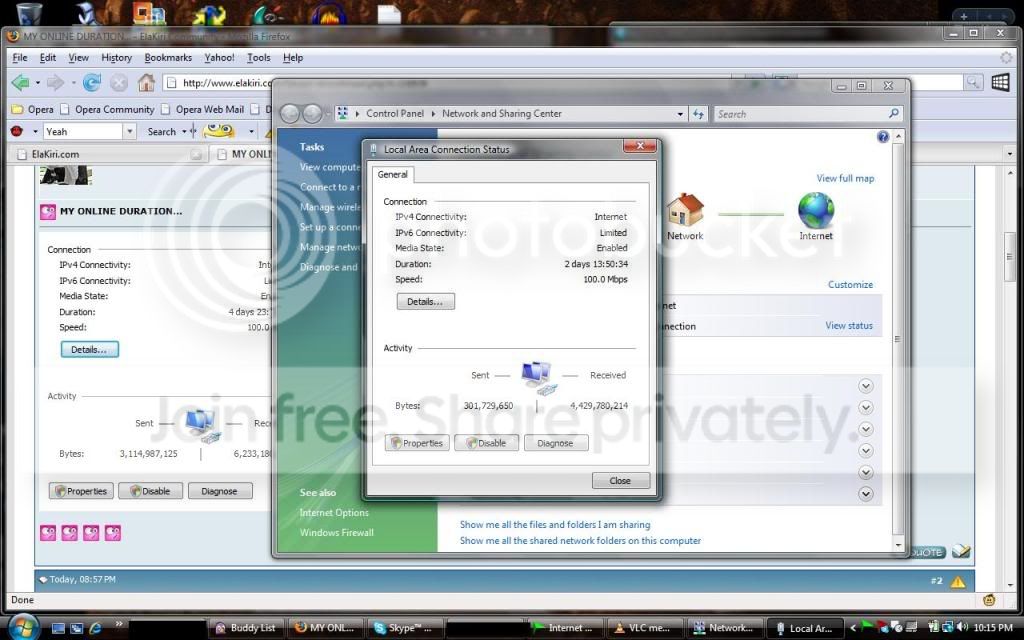Open Windows Firewall in See also
The height and width of the screenshot is (640, 1024).
pyautogui.click(x=337, y=533)
